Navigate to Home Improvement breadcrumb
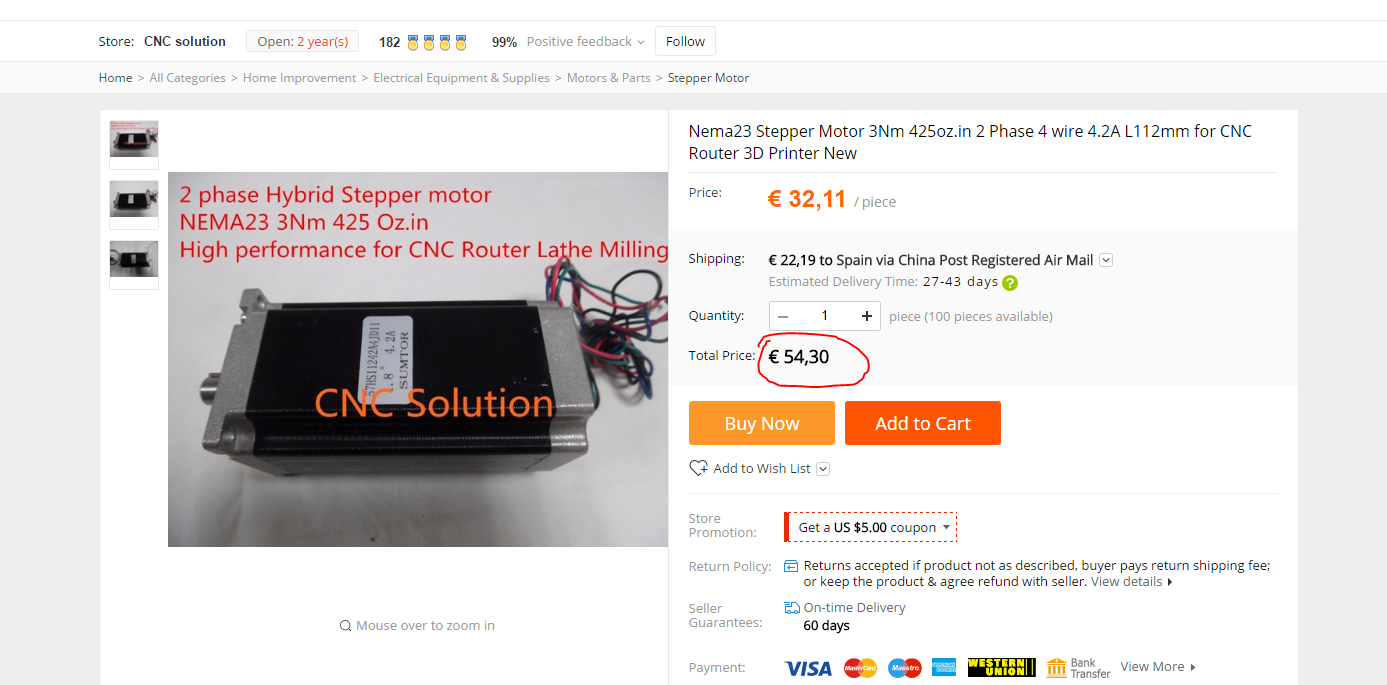The image size is (1387, 685). (x=300, y=78)
